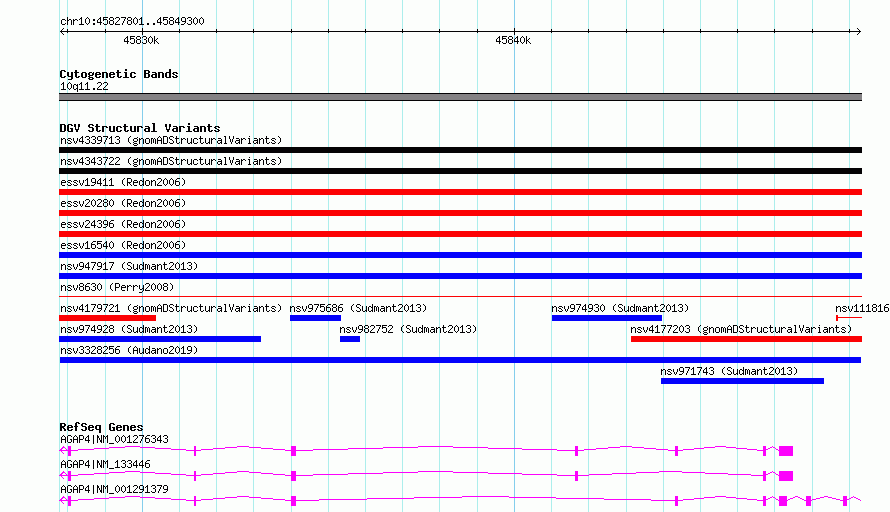Select the small blue nsv982752 bar
This screenshot has width=890, height=512.
click(x=350, y=339)
